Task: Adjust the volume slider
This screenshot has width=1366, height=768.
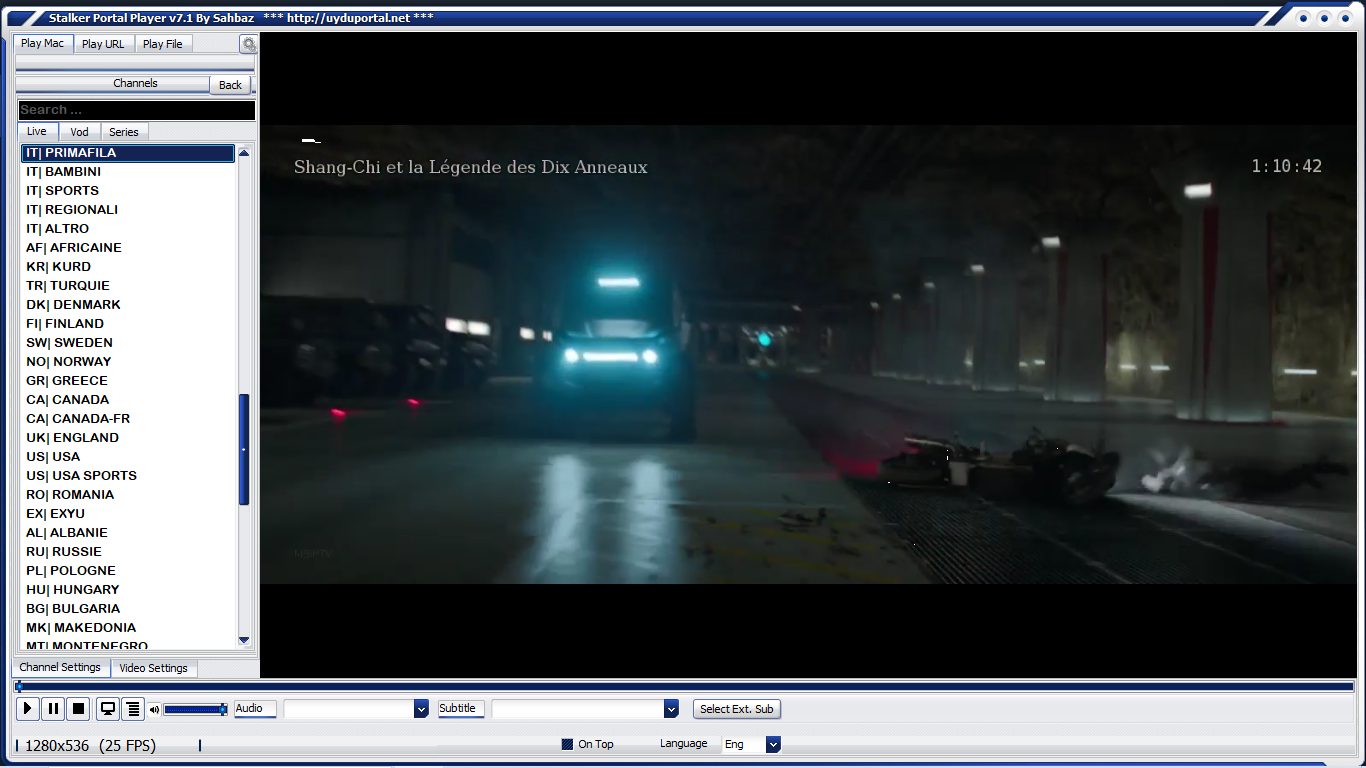Action: pos(196,709)
